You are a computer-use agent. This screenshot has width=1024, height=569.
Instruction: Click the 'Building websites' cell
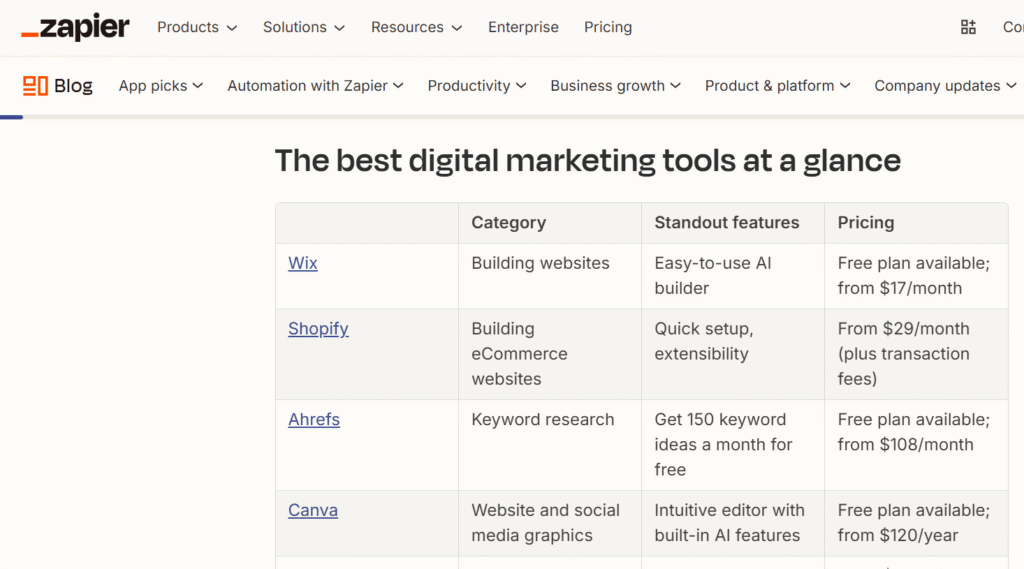550,276
